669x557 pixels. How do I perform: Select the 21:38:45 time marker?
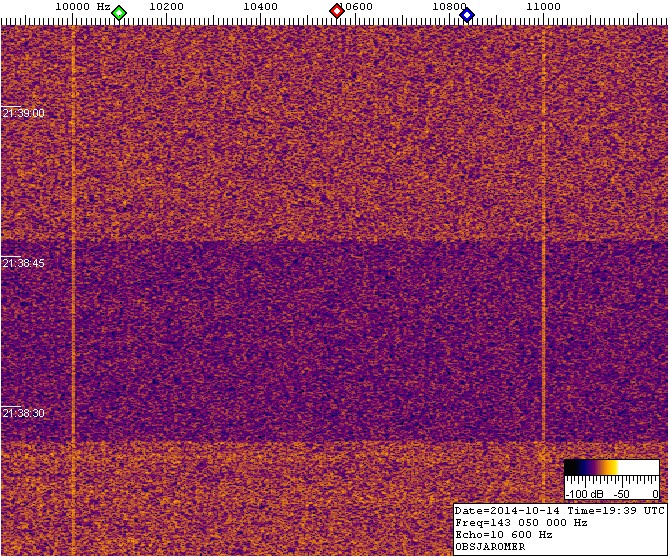click(x=23, y=263)
